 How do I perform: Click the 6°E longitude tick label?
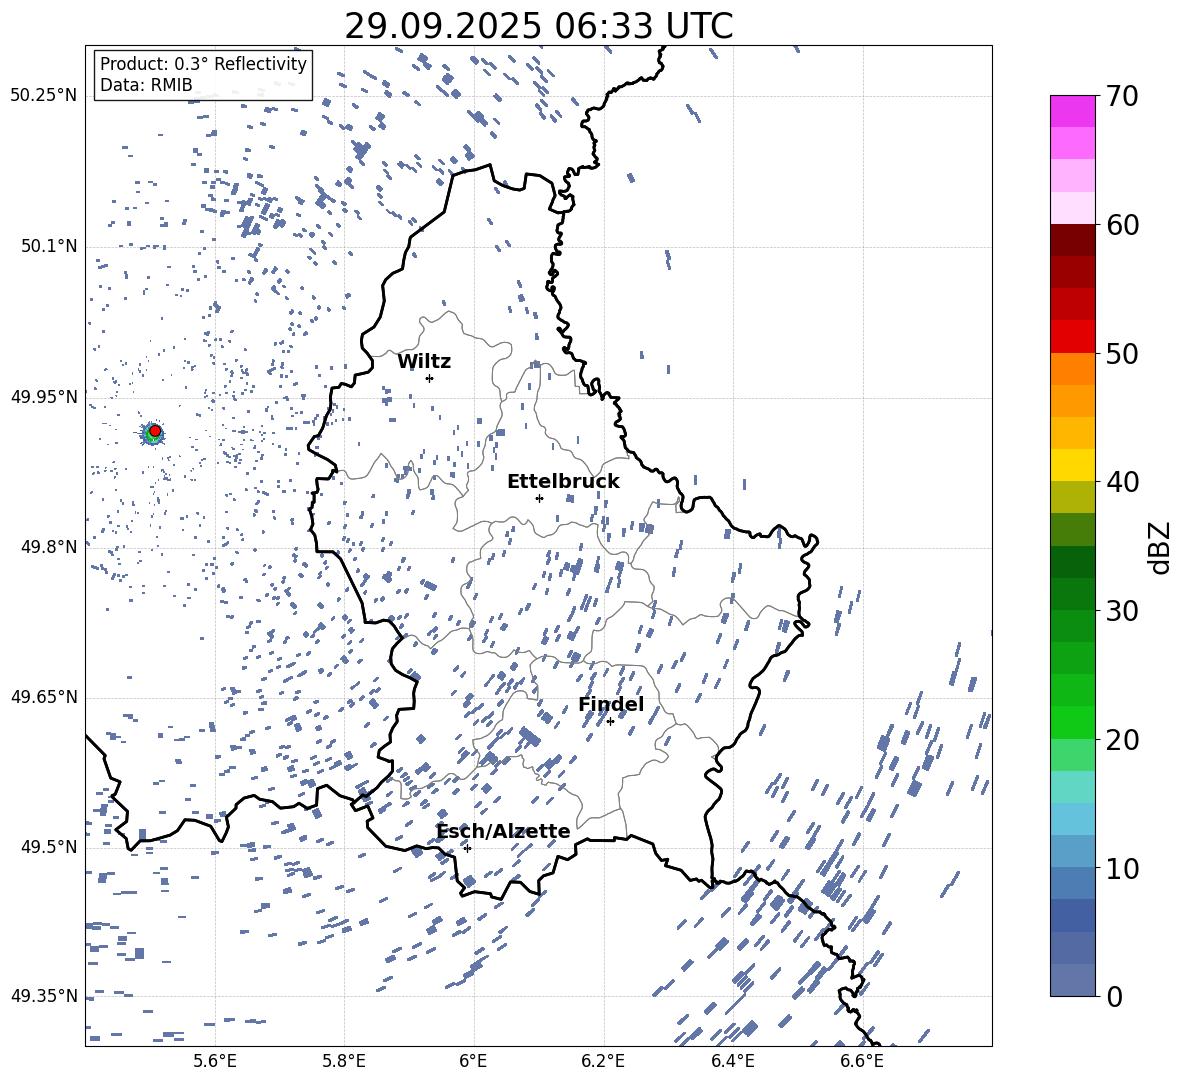pyautogui.click(x=473, y=1061)
